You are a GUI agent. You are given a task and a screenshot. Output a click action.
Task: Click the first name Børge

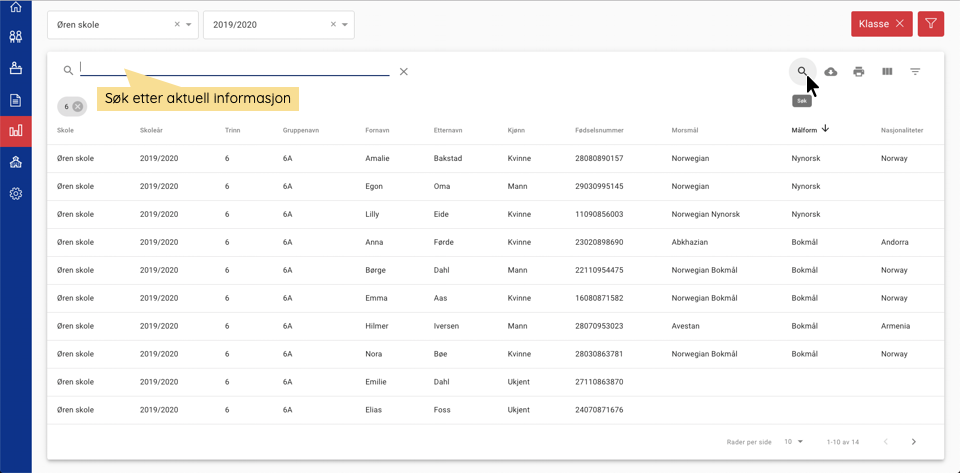tap(376, 270)
